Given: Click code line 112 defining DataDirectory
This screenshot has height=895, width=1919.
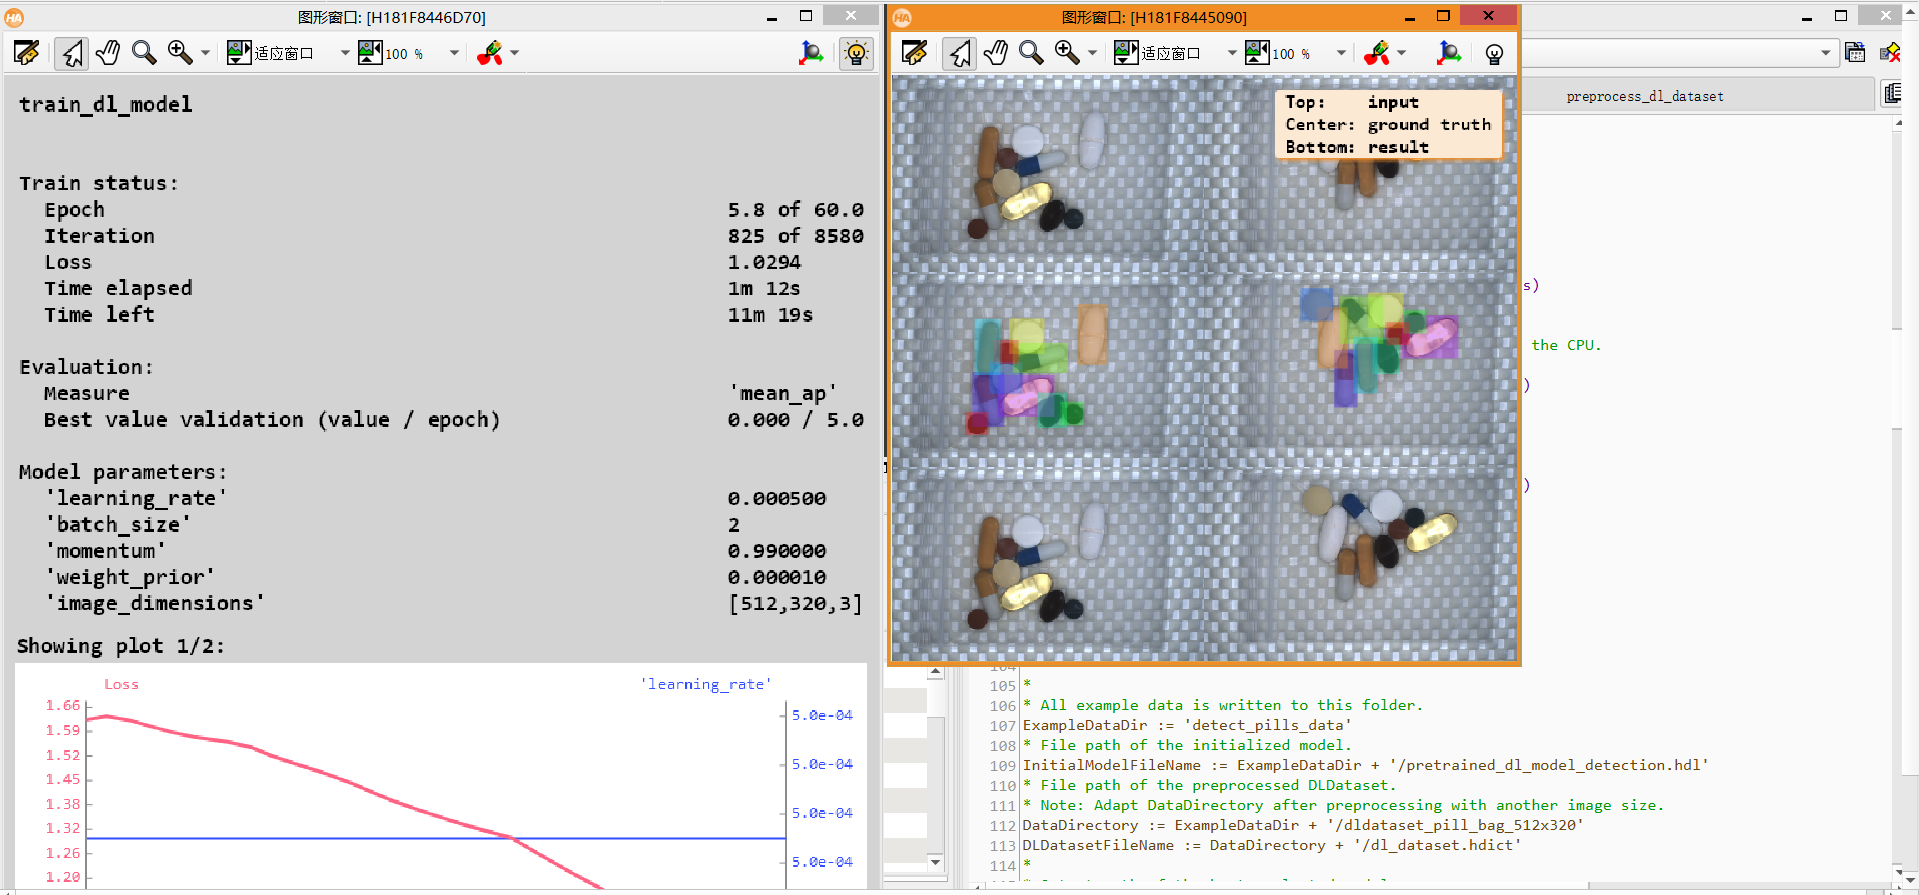Looking at the screenshot, I should 1303,825.
